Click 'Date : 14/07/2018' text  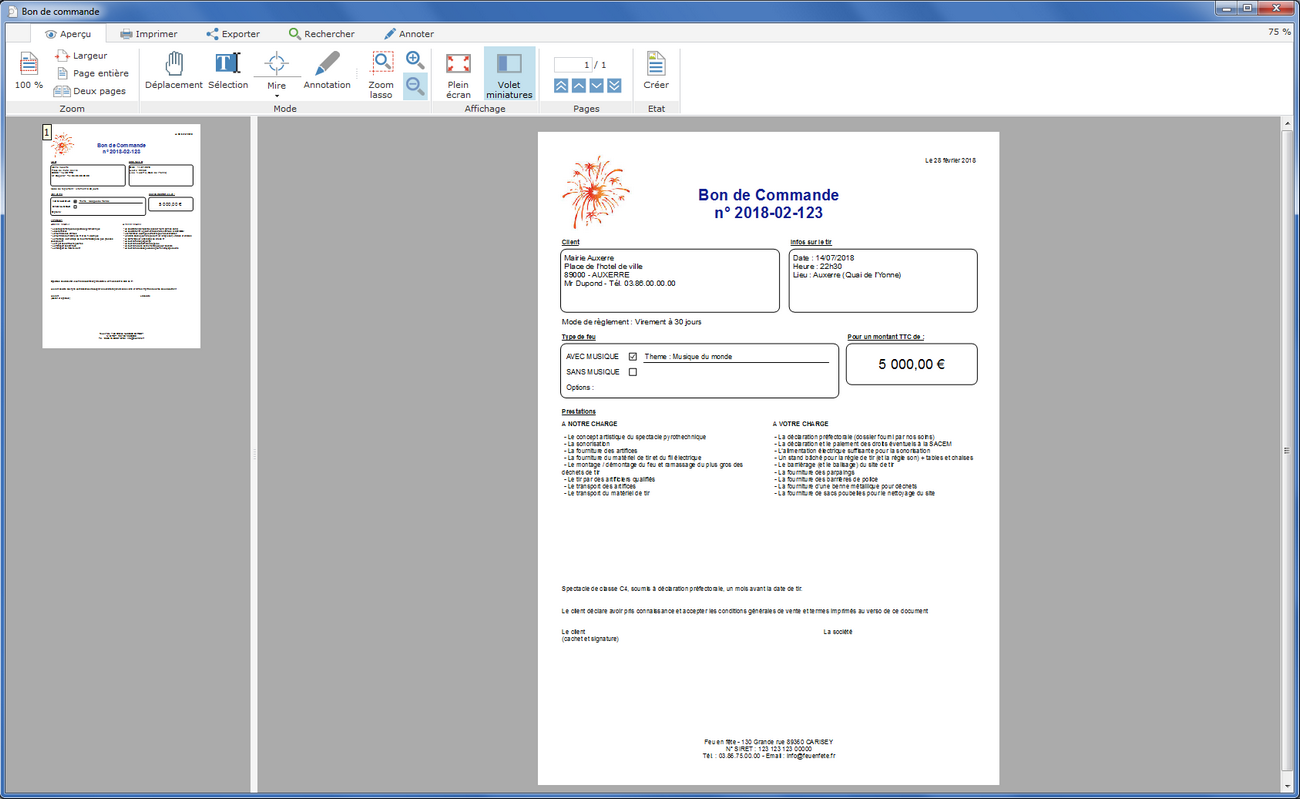click(823, 258)
